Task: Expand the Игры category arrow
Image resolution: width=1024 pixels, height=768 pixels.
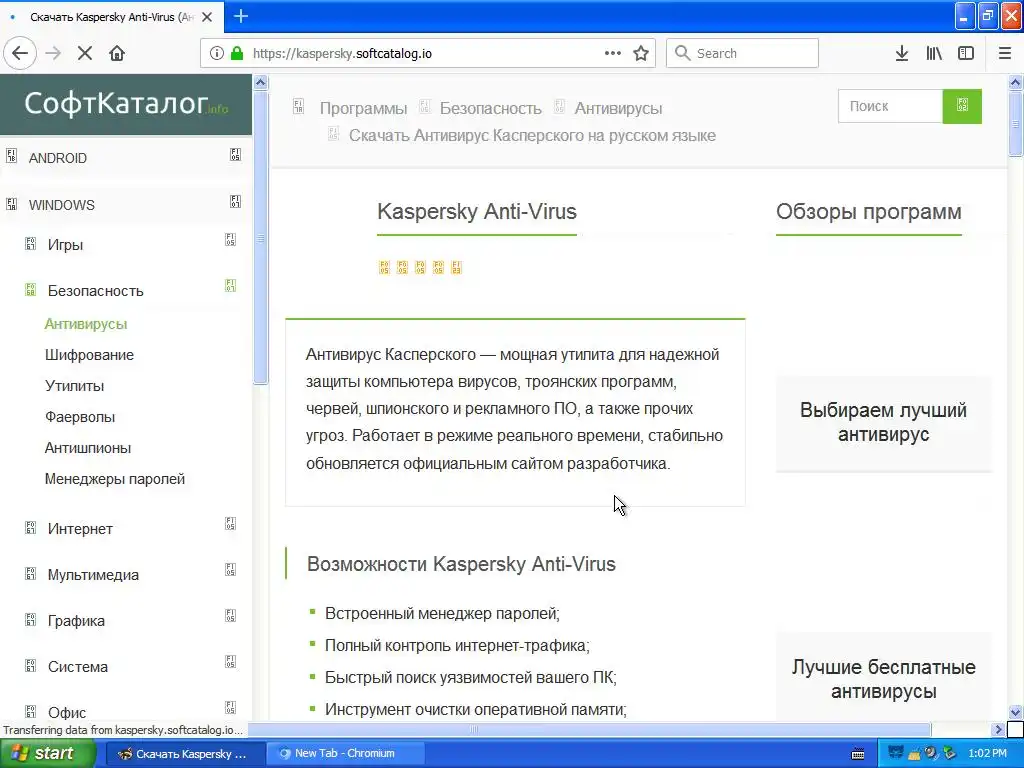Action: click(231, 240)
